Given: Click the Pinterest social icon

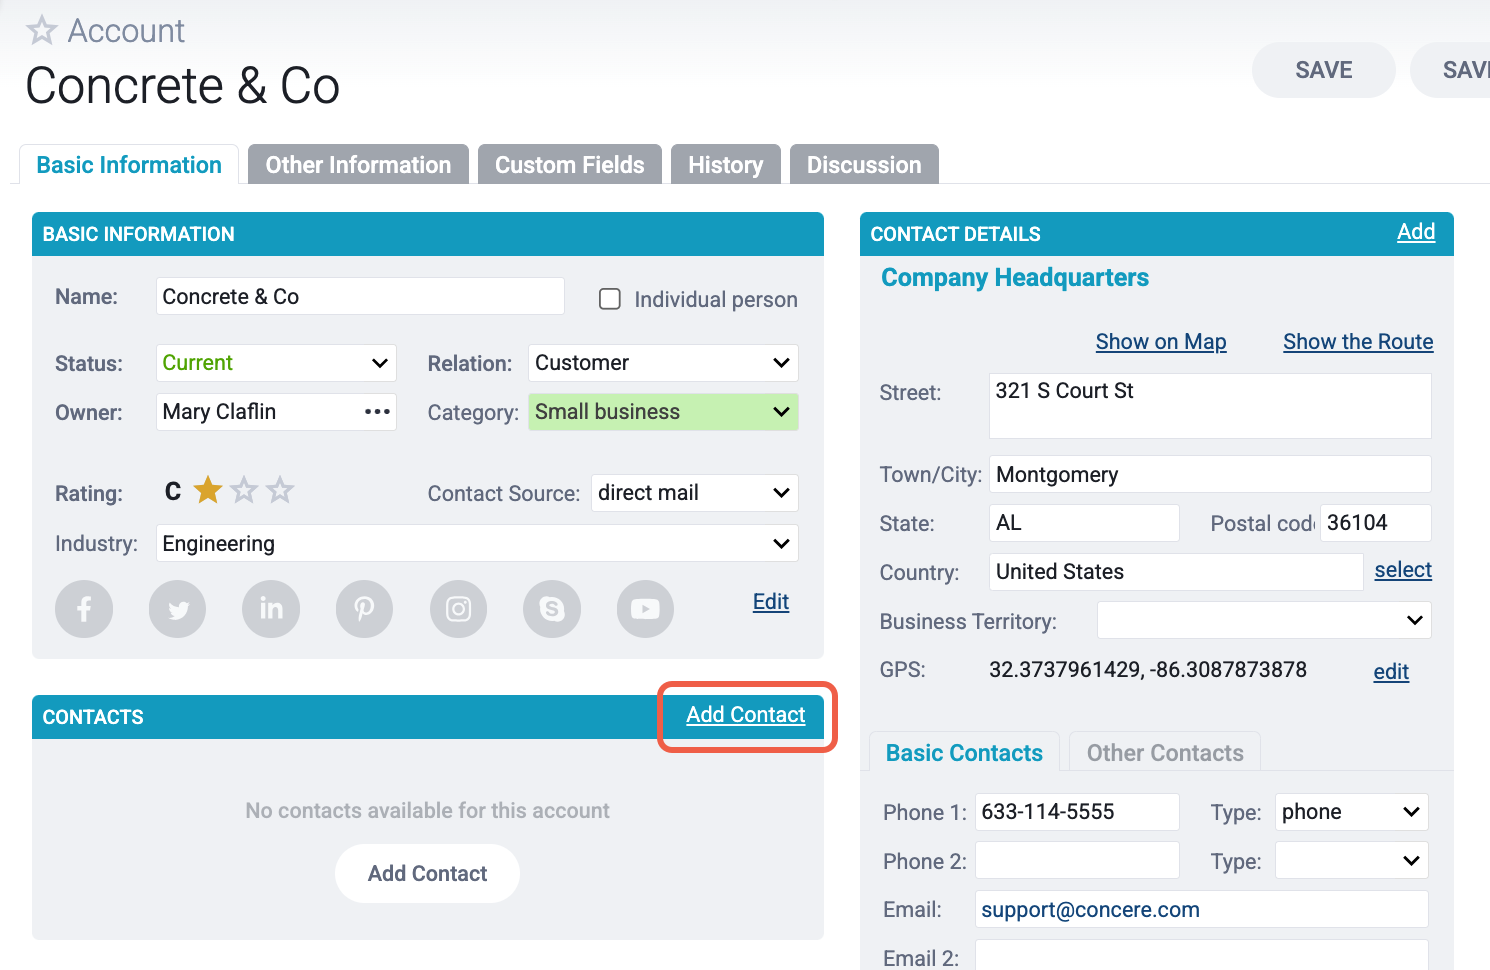Looking at the screenshot, I should click(x=364, y=609).
